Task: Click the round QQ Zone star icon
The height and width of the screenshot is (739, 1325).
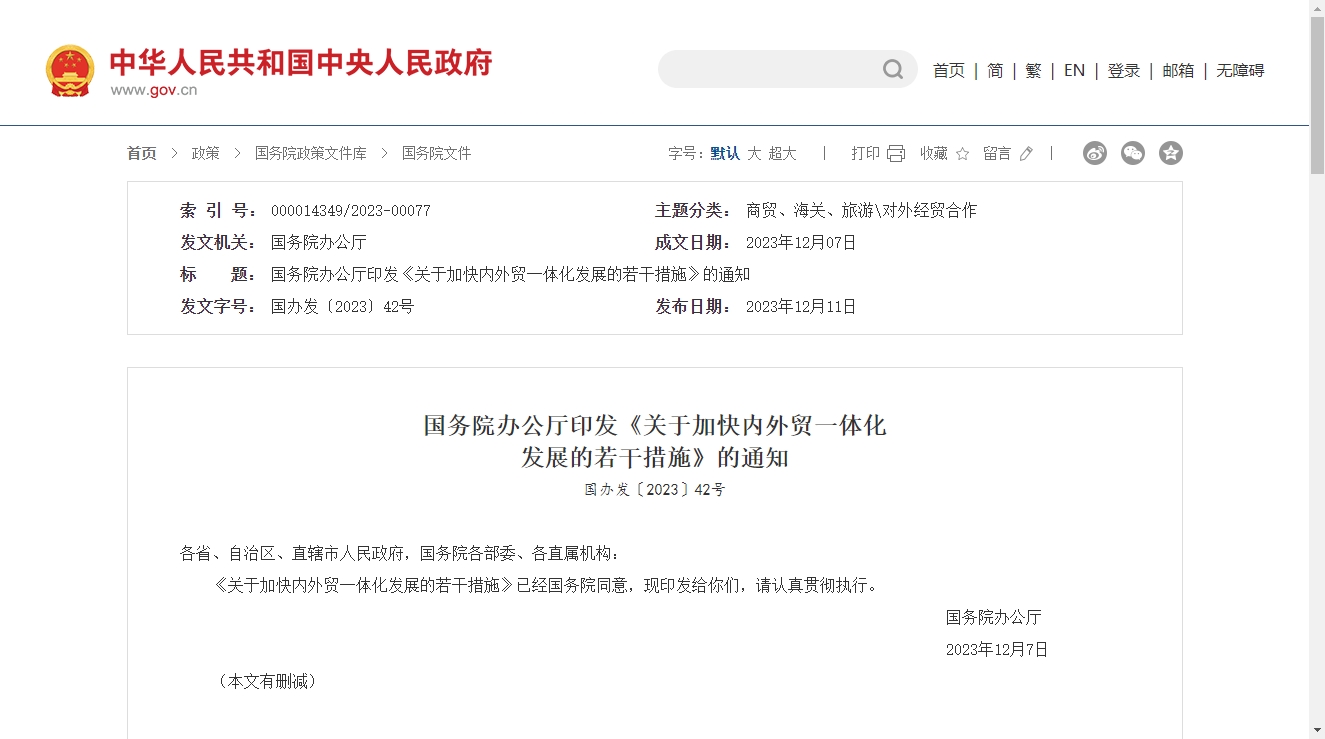Action: point(1171,153)
